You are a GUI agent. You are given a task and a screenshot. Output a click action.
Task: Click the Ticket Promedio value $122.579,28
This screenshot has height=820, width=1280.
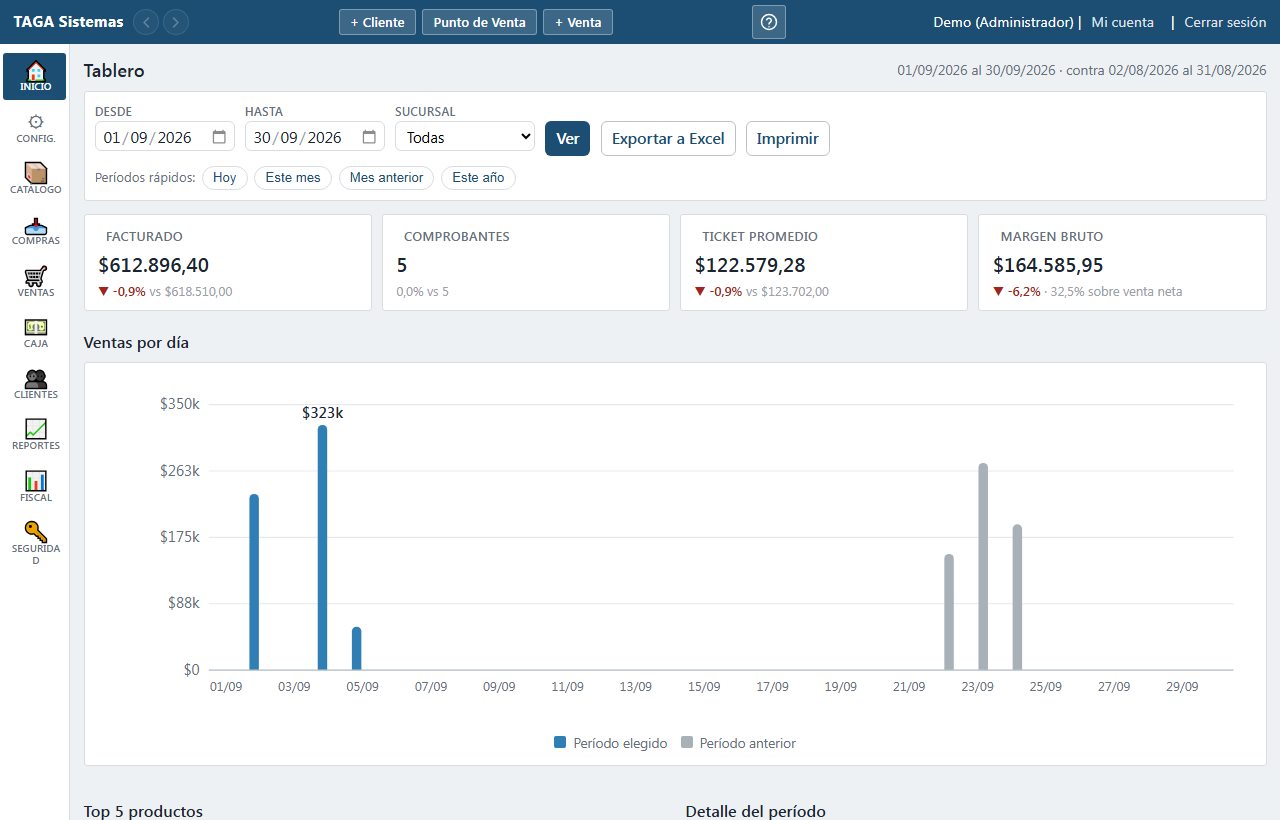click(750, 265)
